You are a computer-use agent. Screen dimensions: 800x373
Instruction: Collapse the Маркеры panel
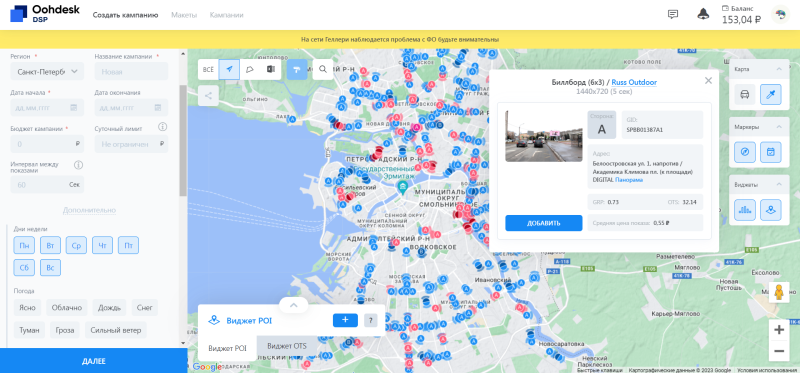tap(779, 127)
